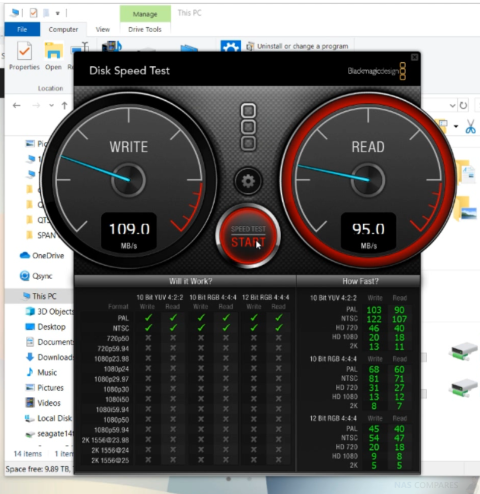480x494 pixels.
Task: Start the disk speed test
Action: [248, 236]
